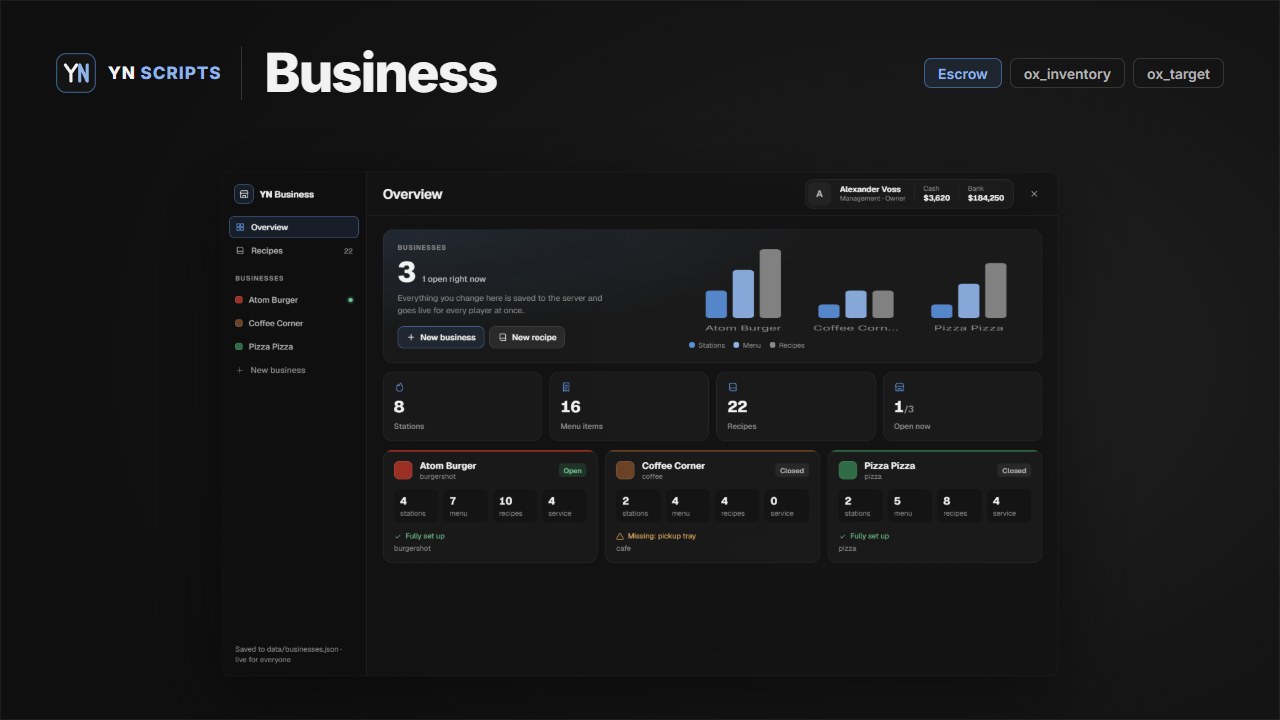Viewport: 1280px width, 720px height.
Task: Click the Stations legend color dot
Action: 692,345
